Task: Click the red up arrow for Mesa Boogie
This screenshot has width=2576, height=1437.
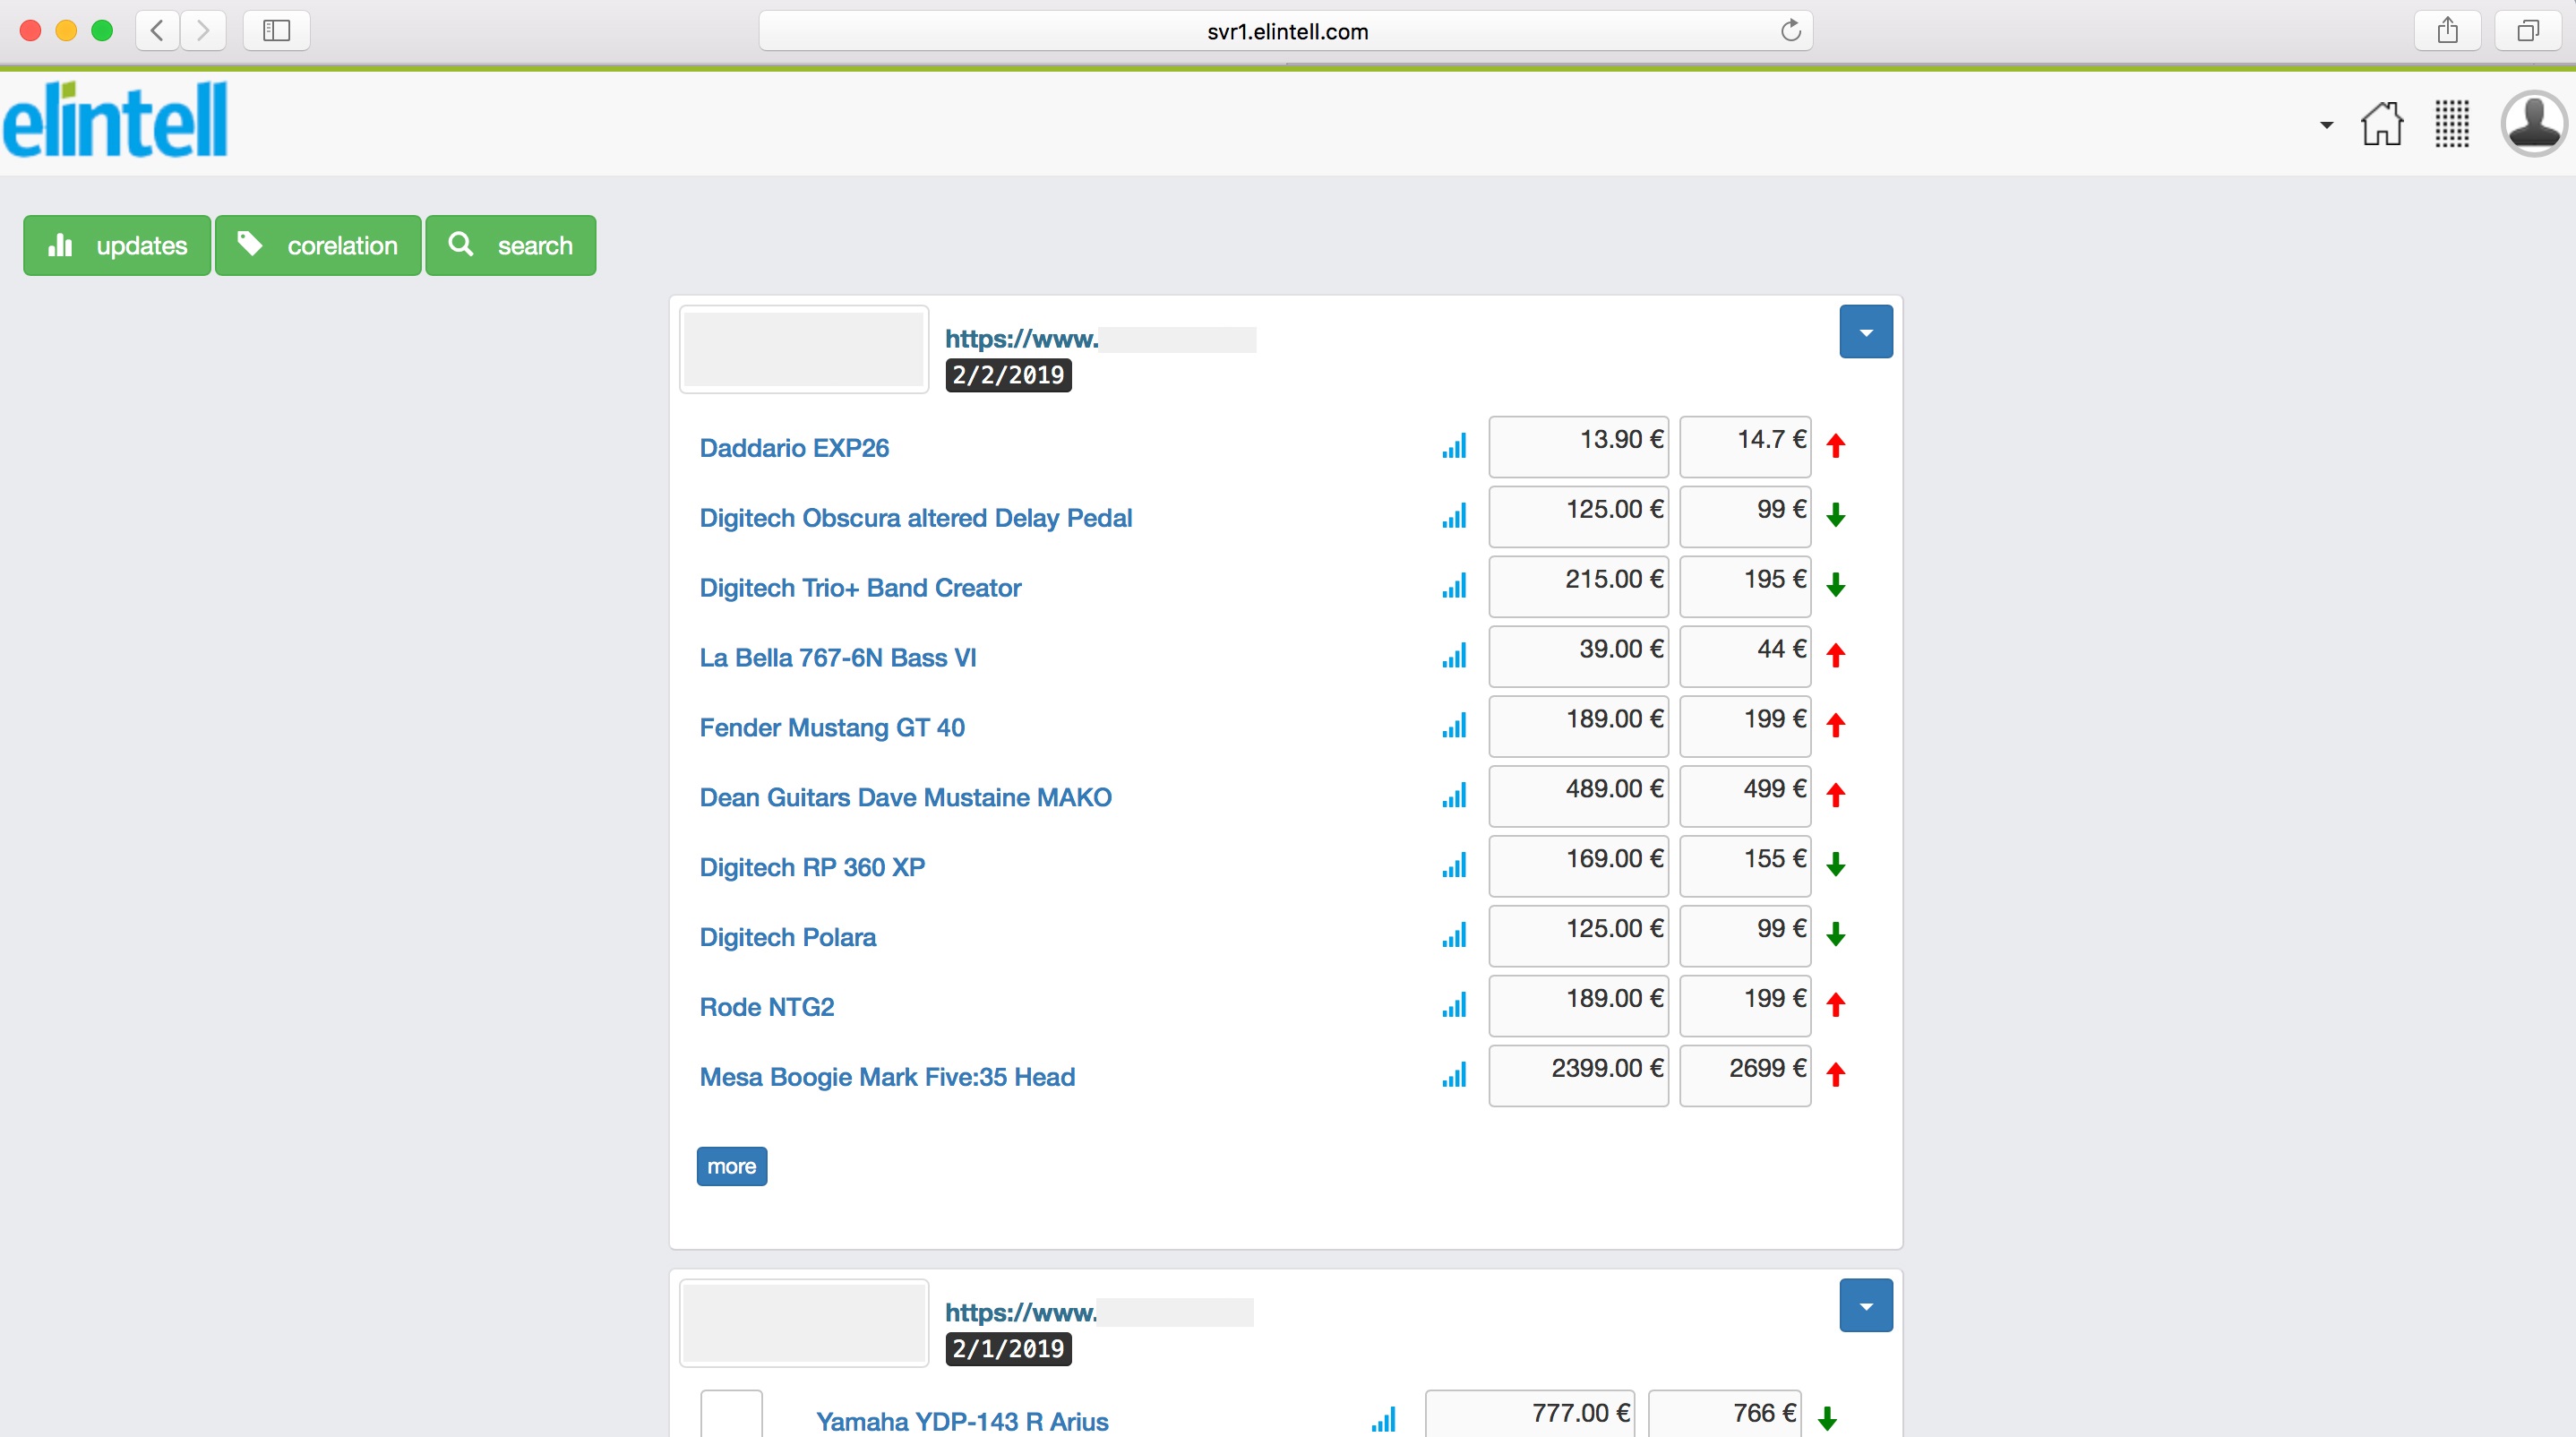Action: tap(1835, 1075)
